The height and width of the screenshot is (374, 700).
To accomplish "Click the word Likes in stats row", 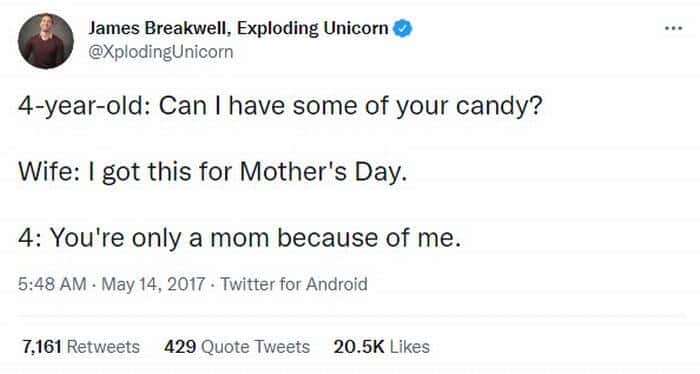I will [409, 347].
